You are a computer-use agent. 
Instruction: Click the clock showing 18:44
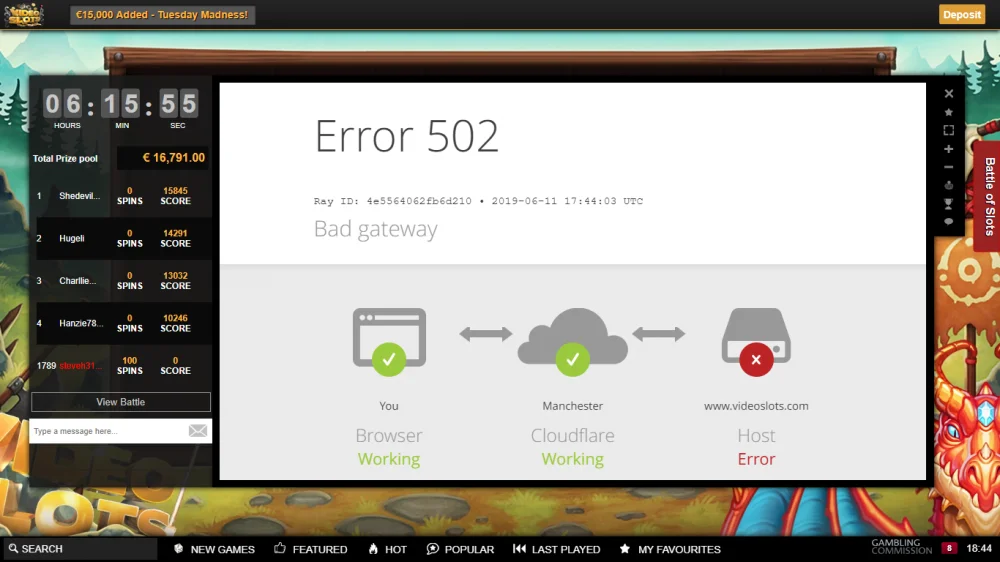979,549
